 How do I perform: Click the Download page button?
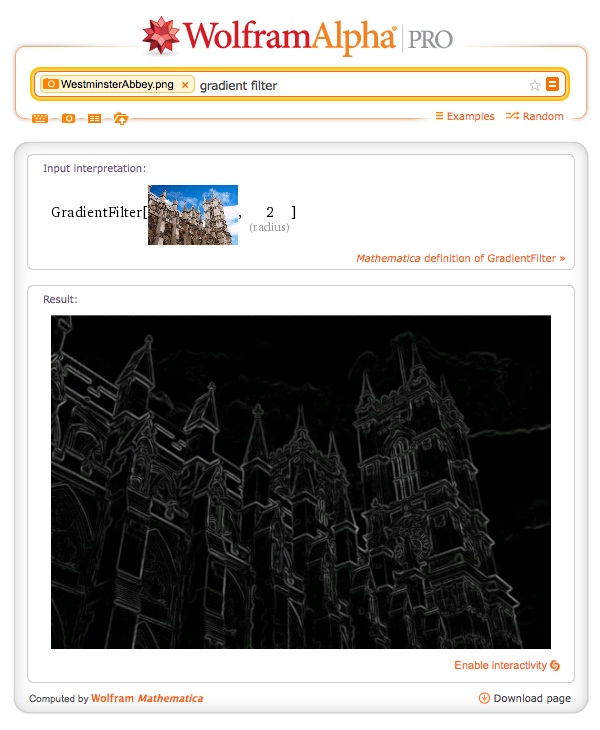point(531,698)
